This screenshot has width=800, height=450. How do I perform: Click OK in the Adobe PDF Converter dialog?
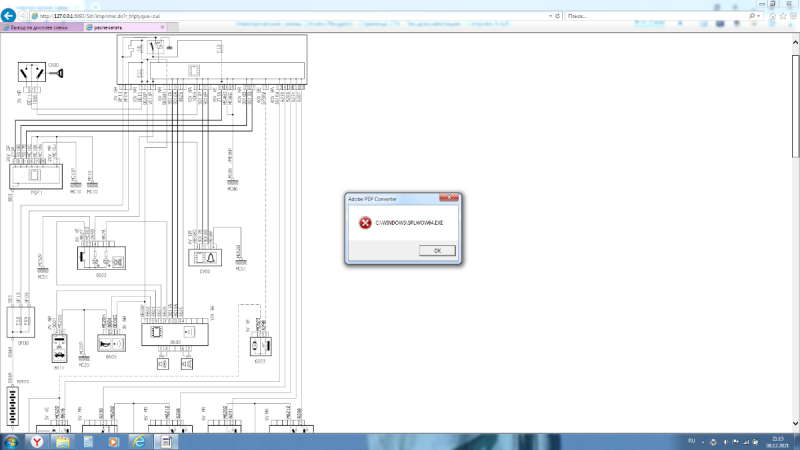pyautogui.click(x=435, y=250)
